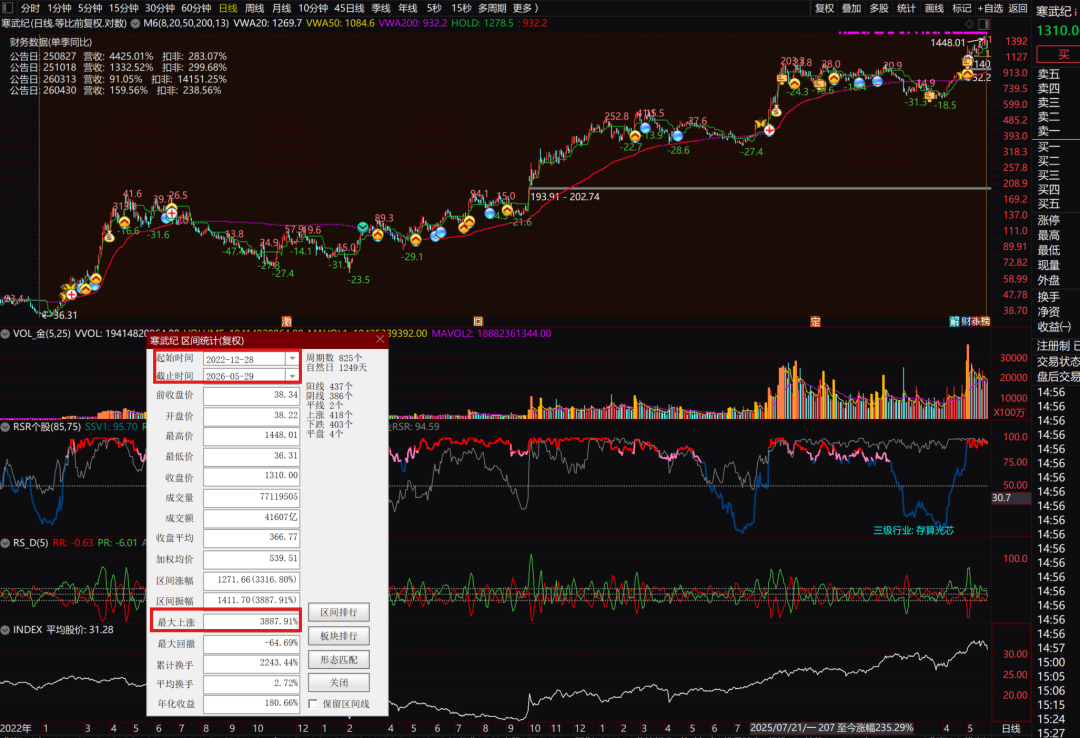This screenshot has width=1080, height=738.
Task: Click the 激 marker on the chart bottom
Action: (287, 321)
